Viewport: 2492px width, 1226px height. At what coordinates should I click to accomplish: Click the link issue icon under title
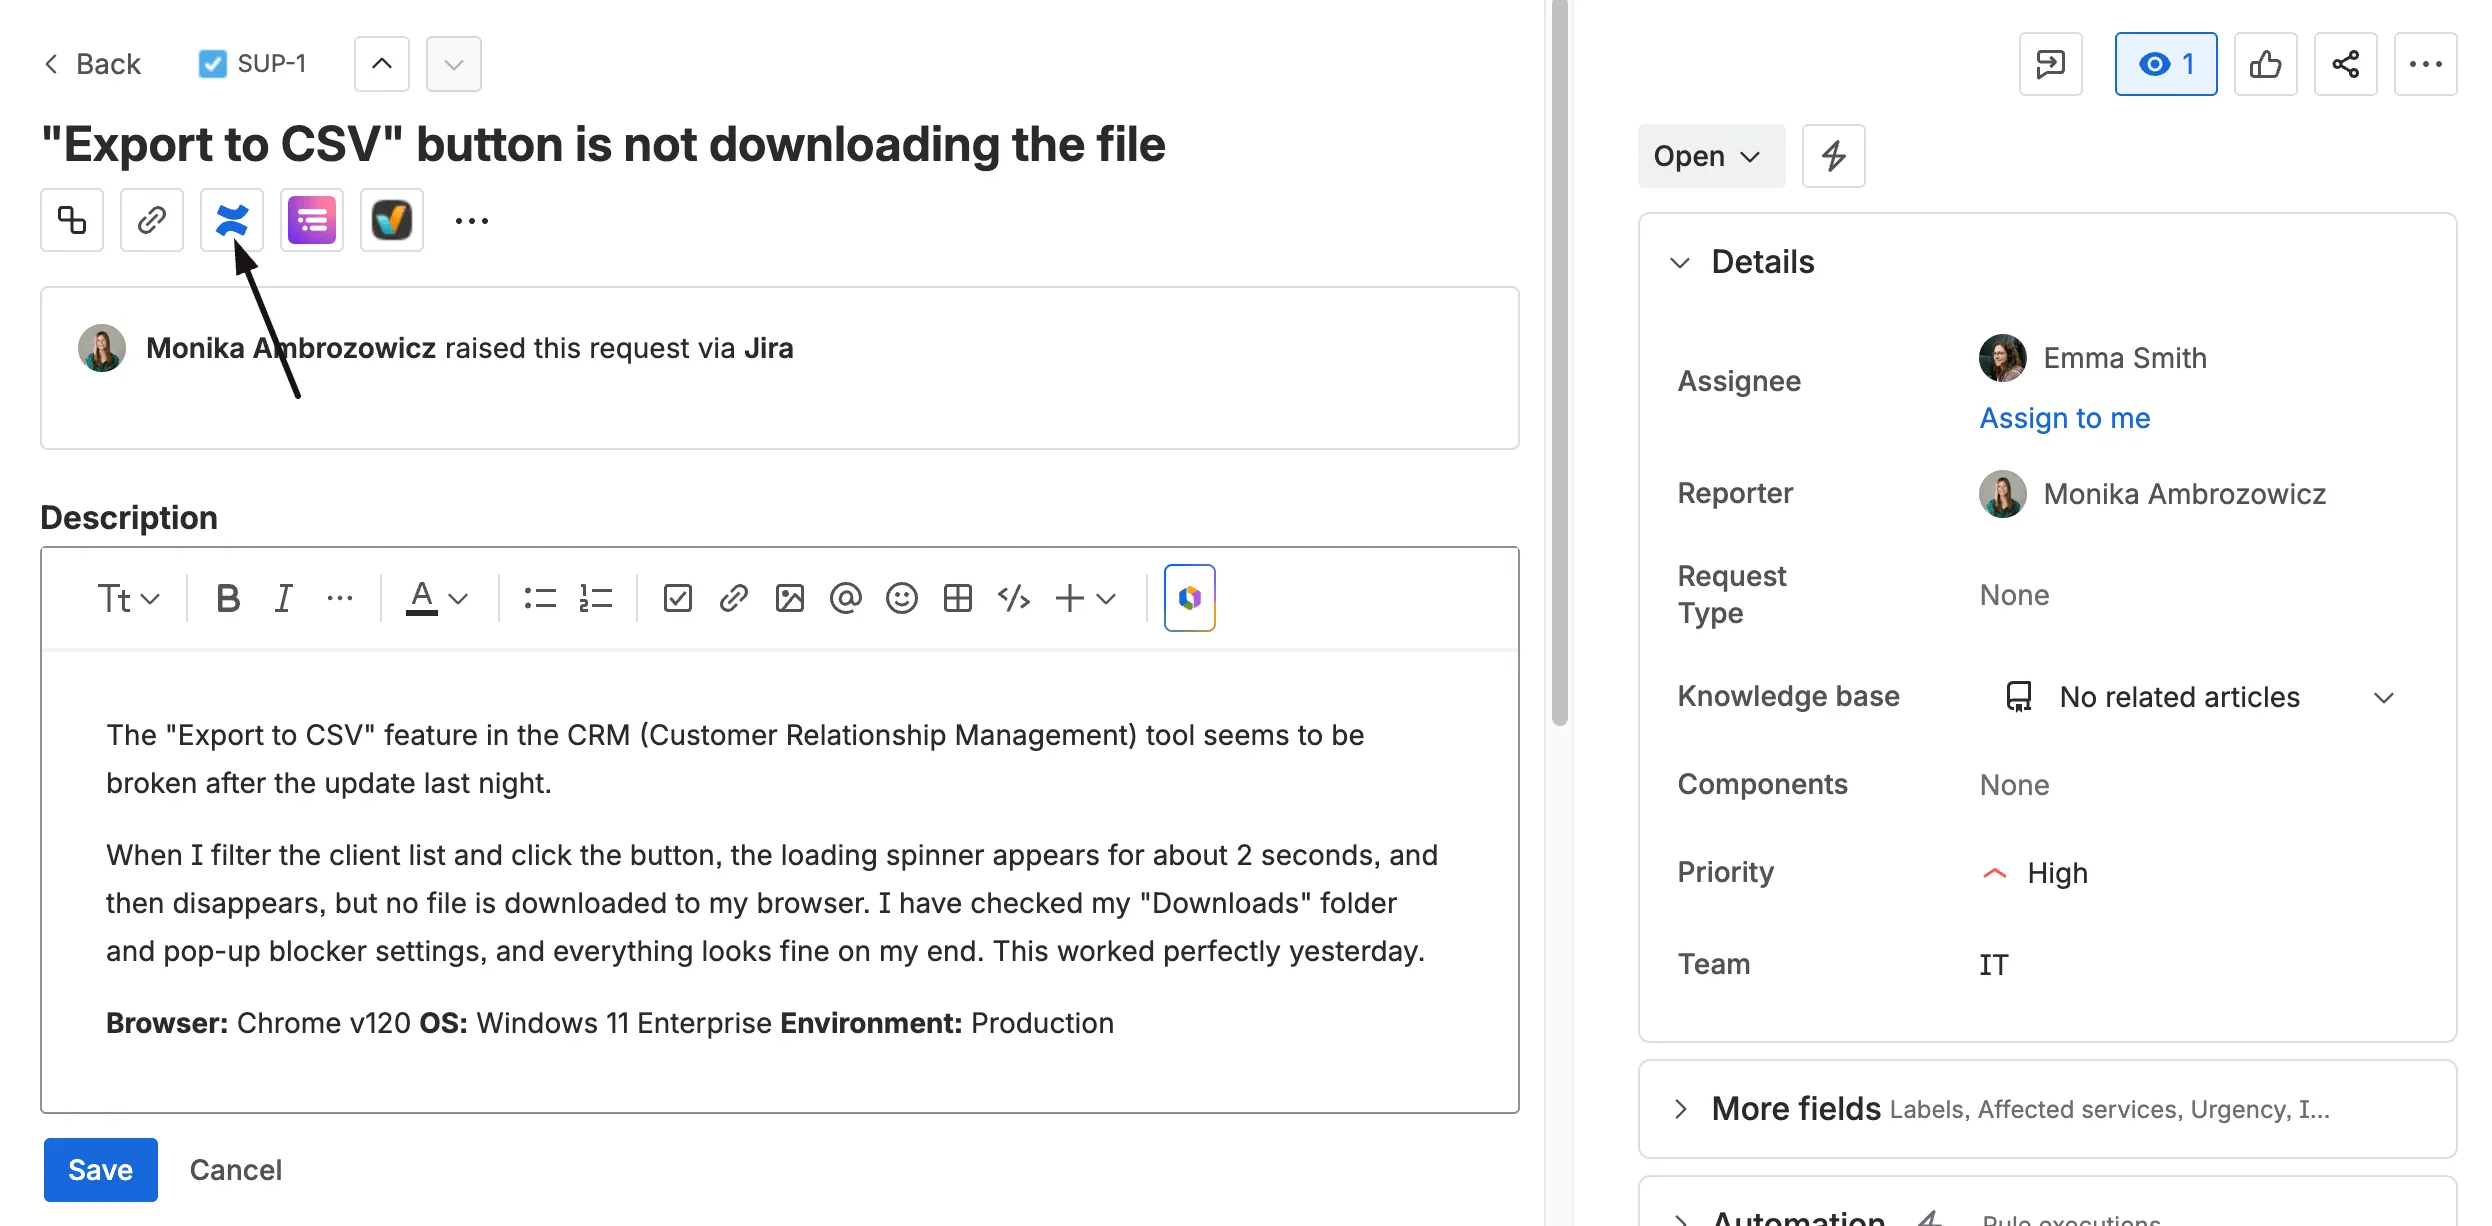tap(152, 220)
